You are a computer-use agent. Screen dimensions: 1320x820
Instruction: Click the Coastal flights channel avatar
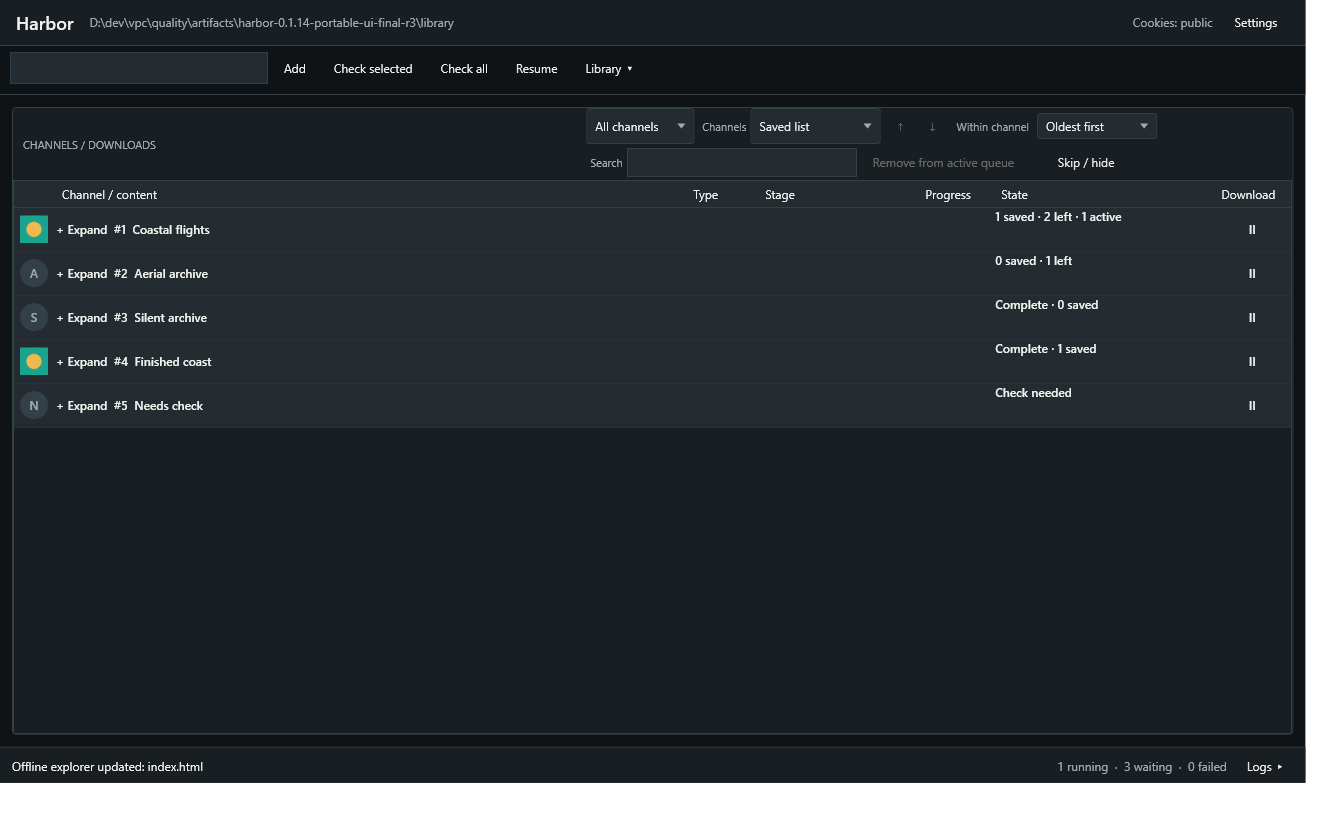tap(34, 230)
